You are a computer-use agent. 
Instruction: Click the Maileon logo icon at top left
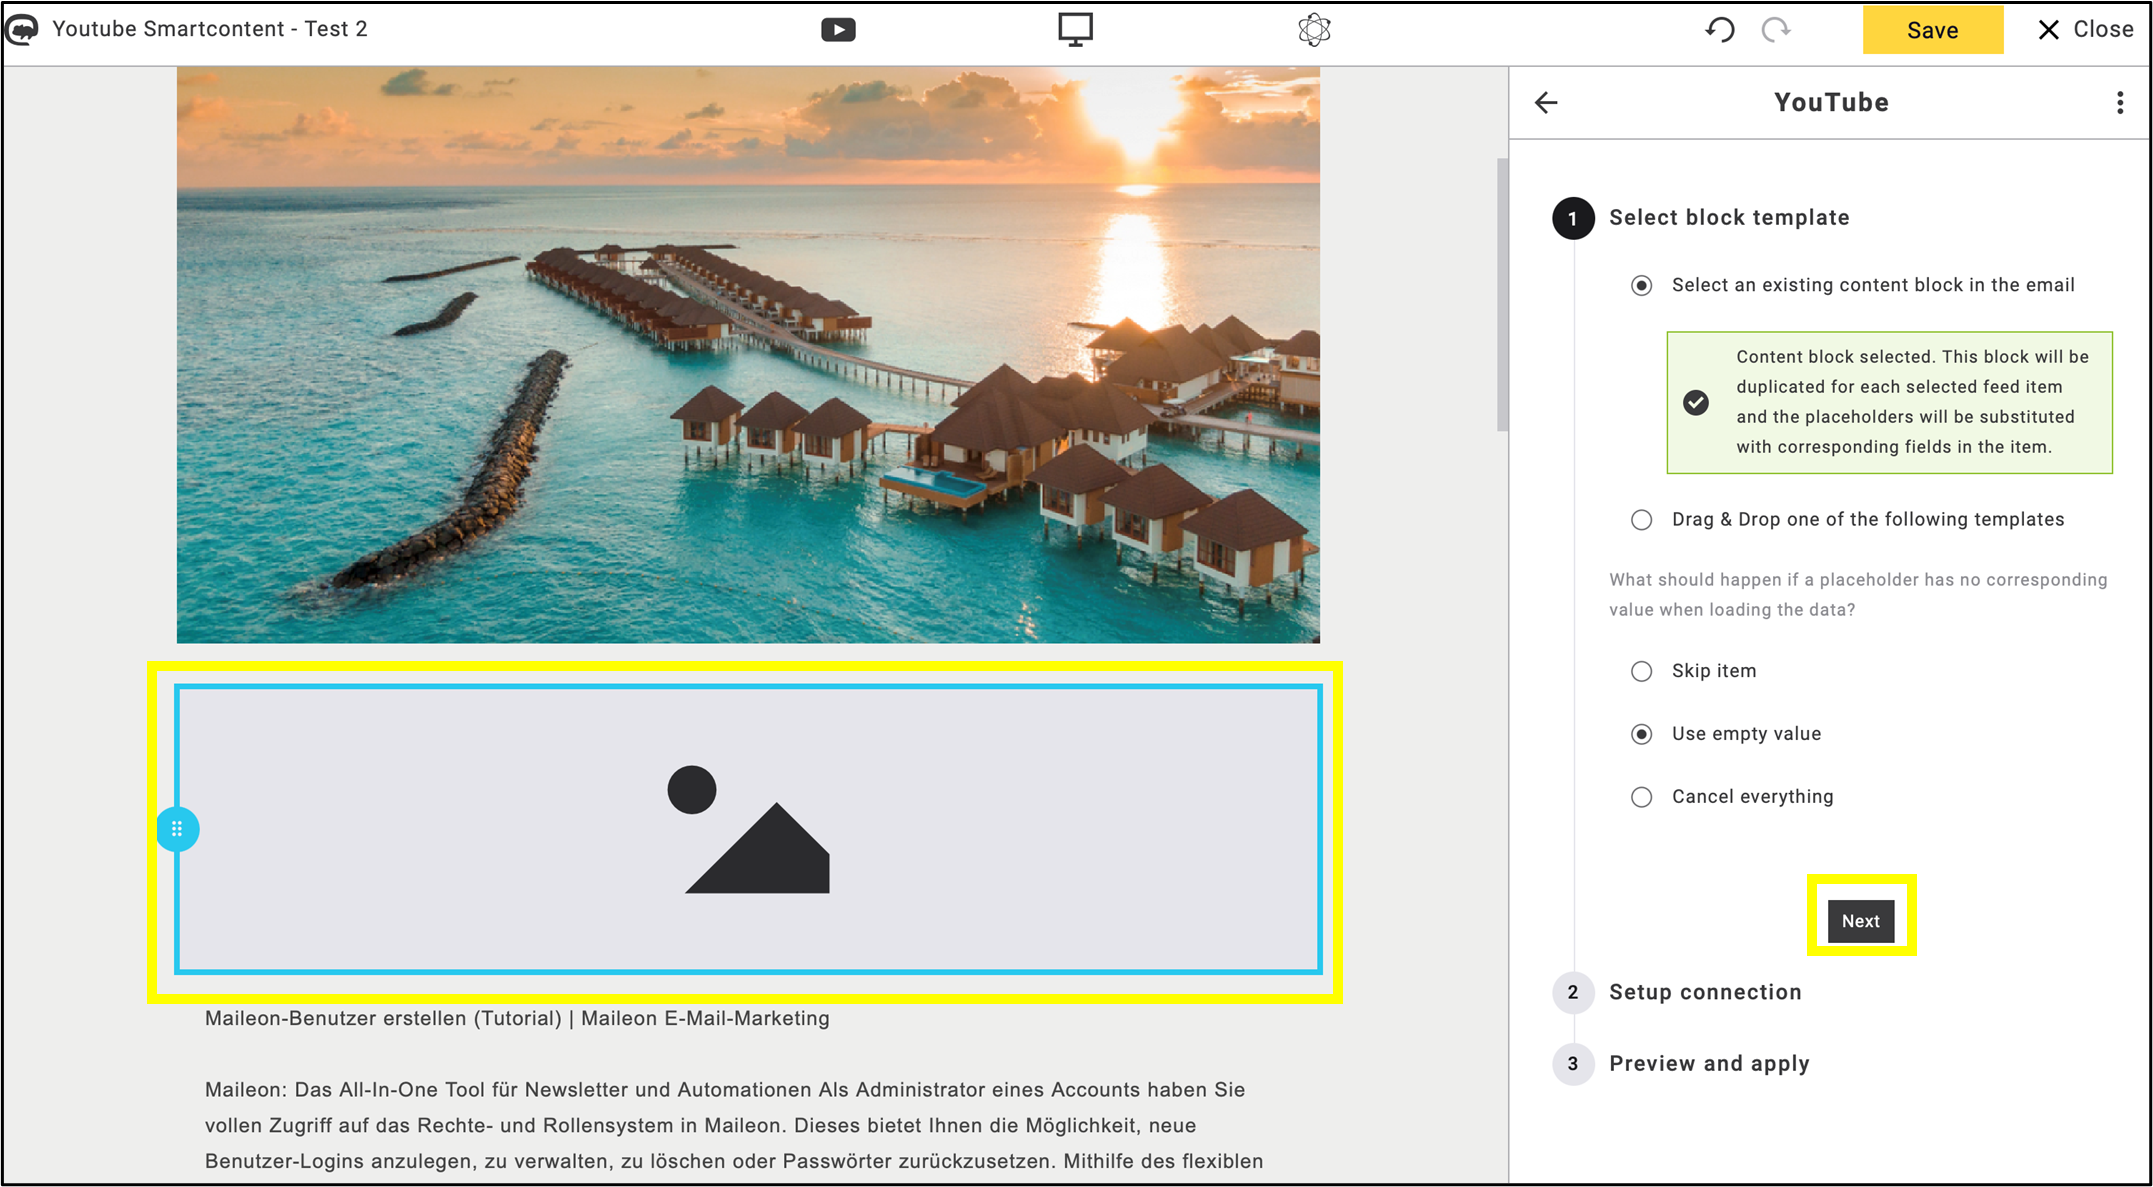(22, 29)
